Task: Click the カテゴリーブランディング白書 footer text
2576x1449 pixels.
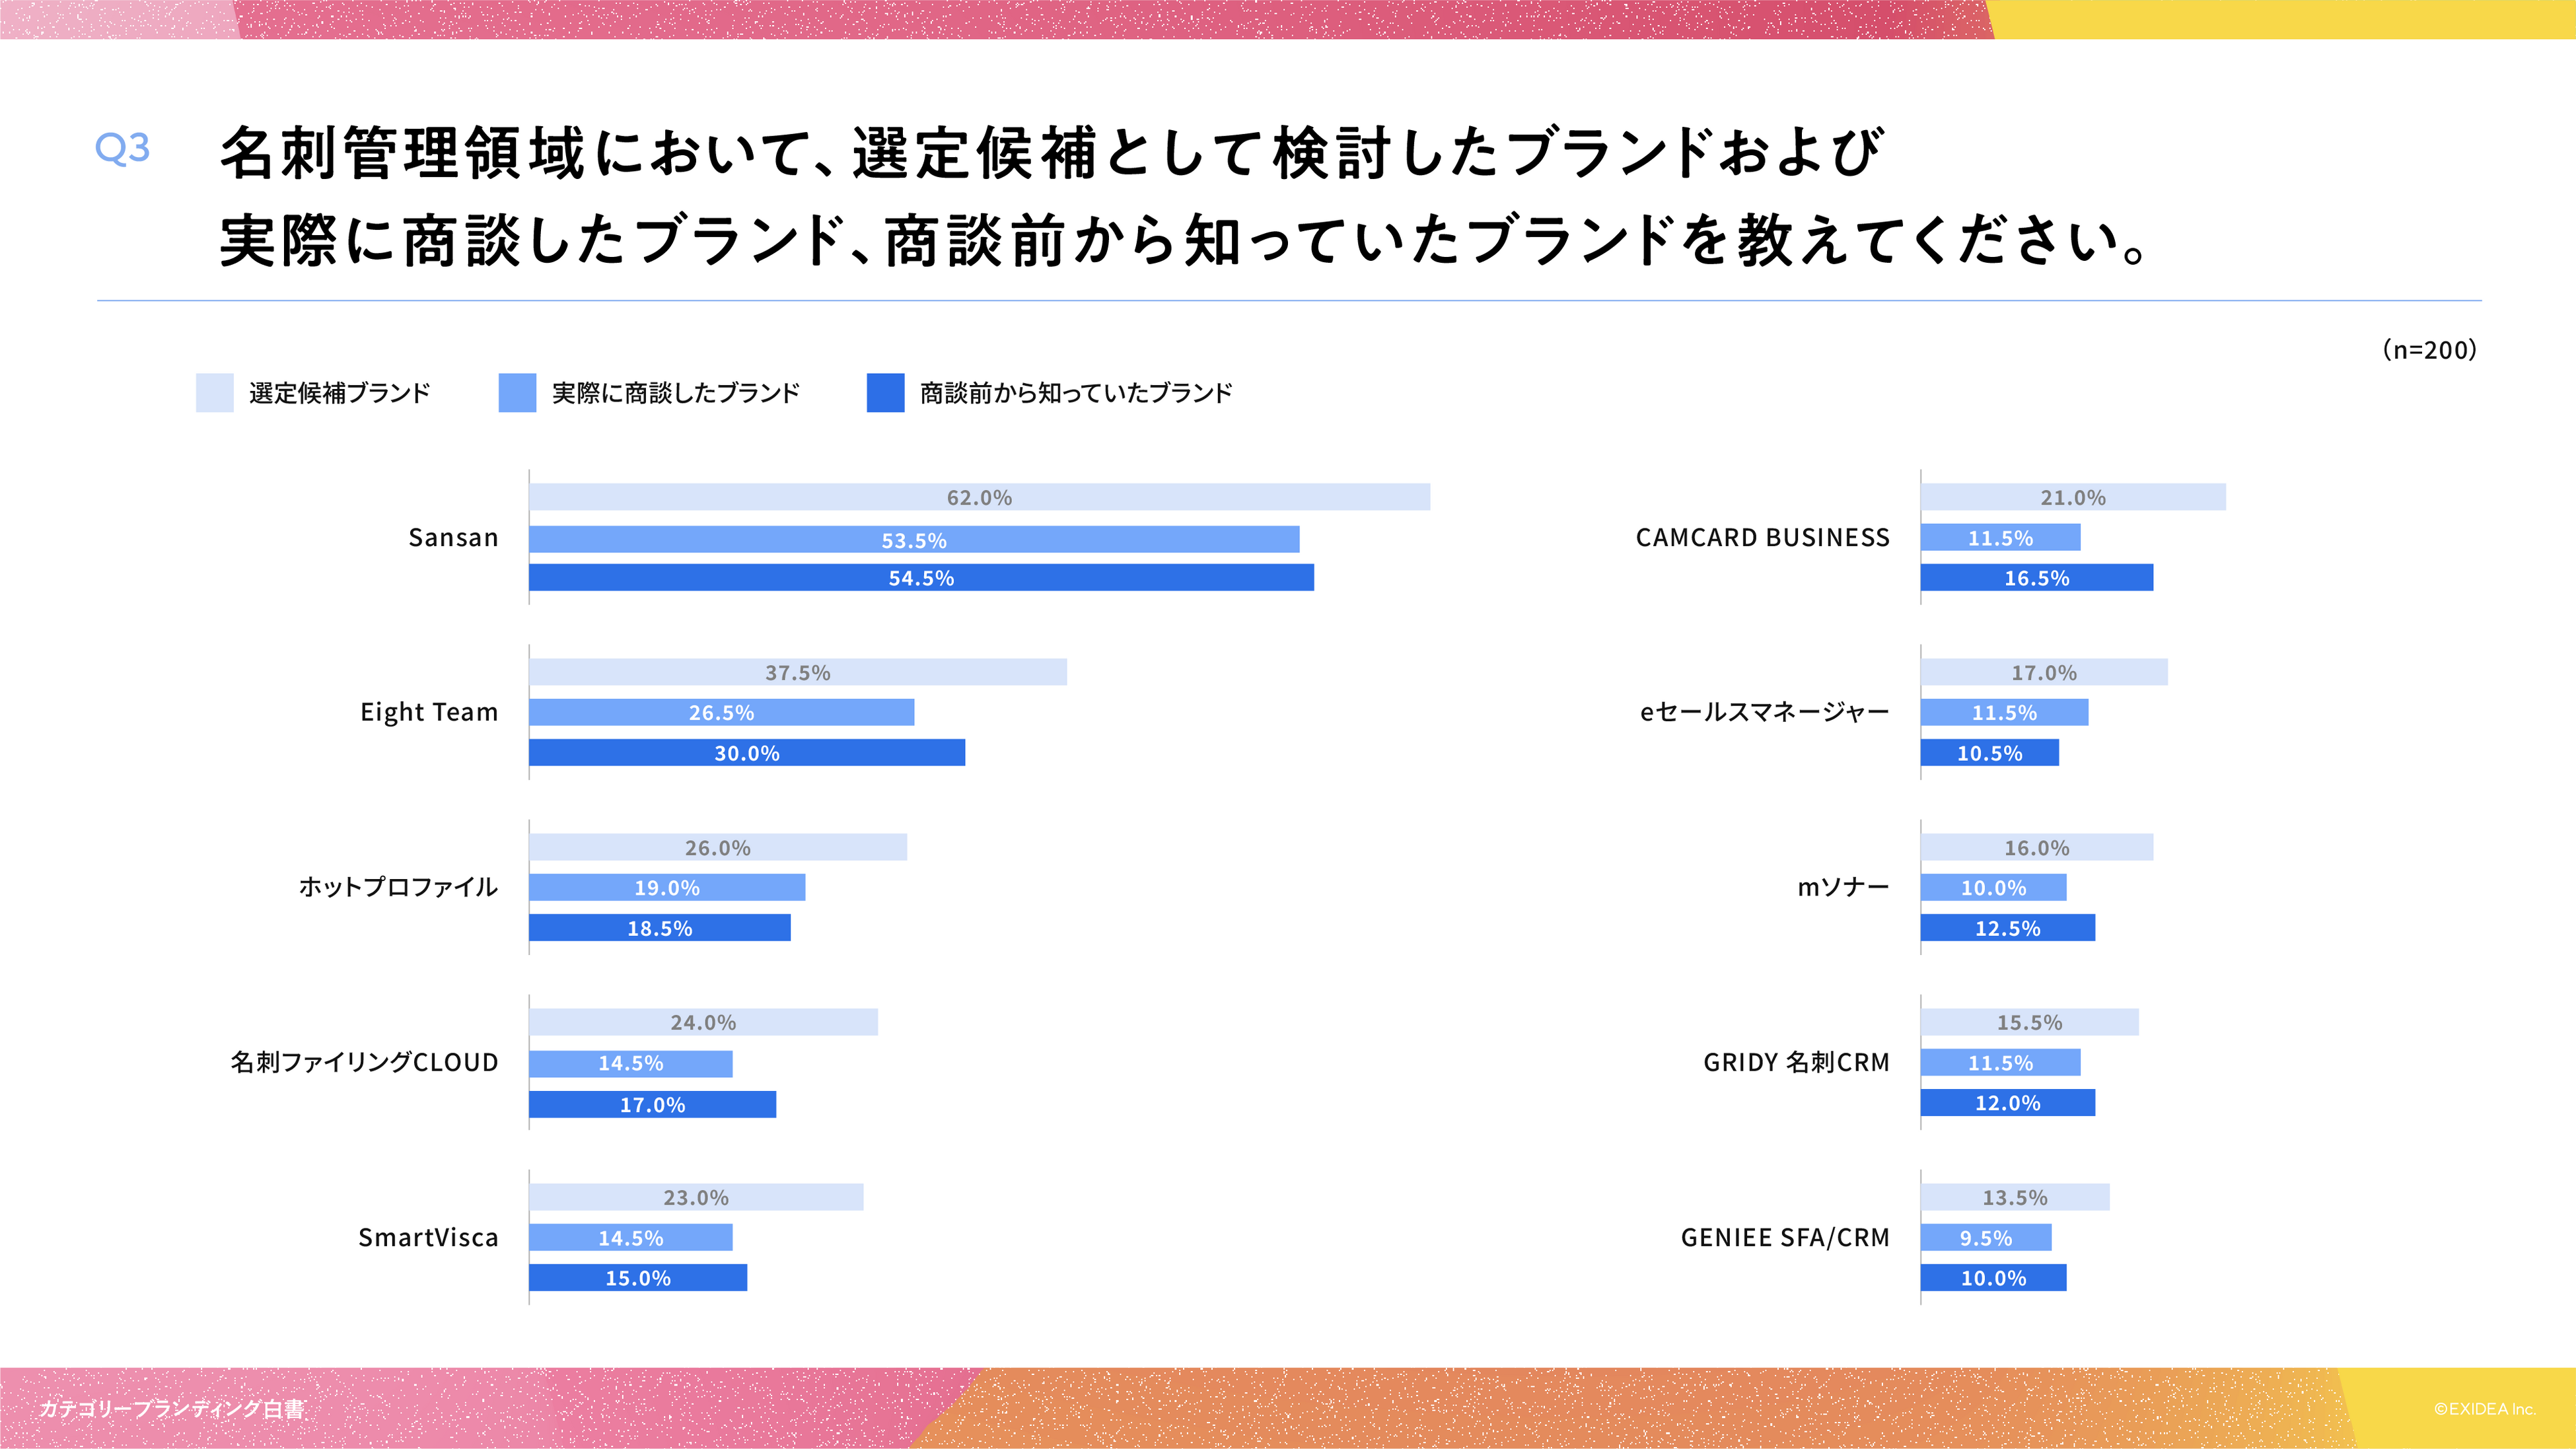Action: coord(171,1409)
